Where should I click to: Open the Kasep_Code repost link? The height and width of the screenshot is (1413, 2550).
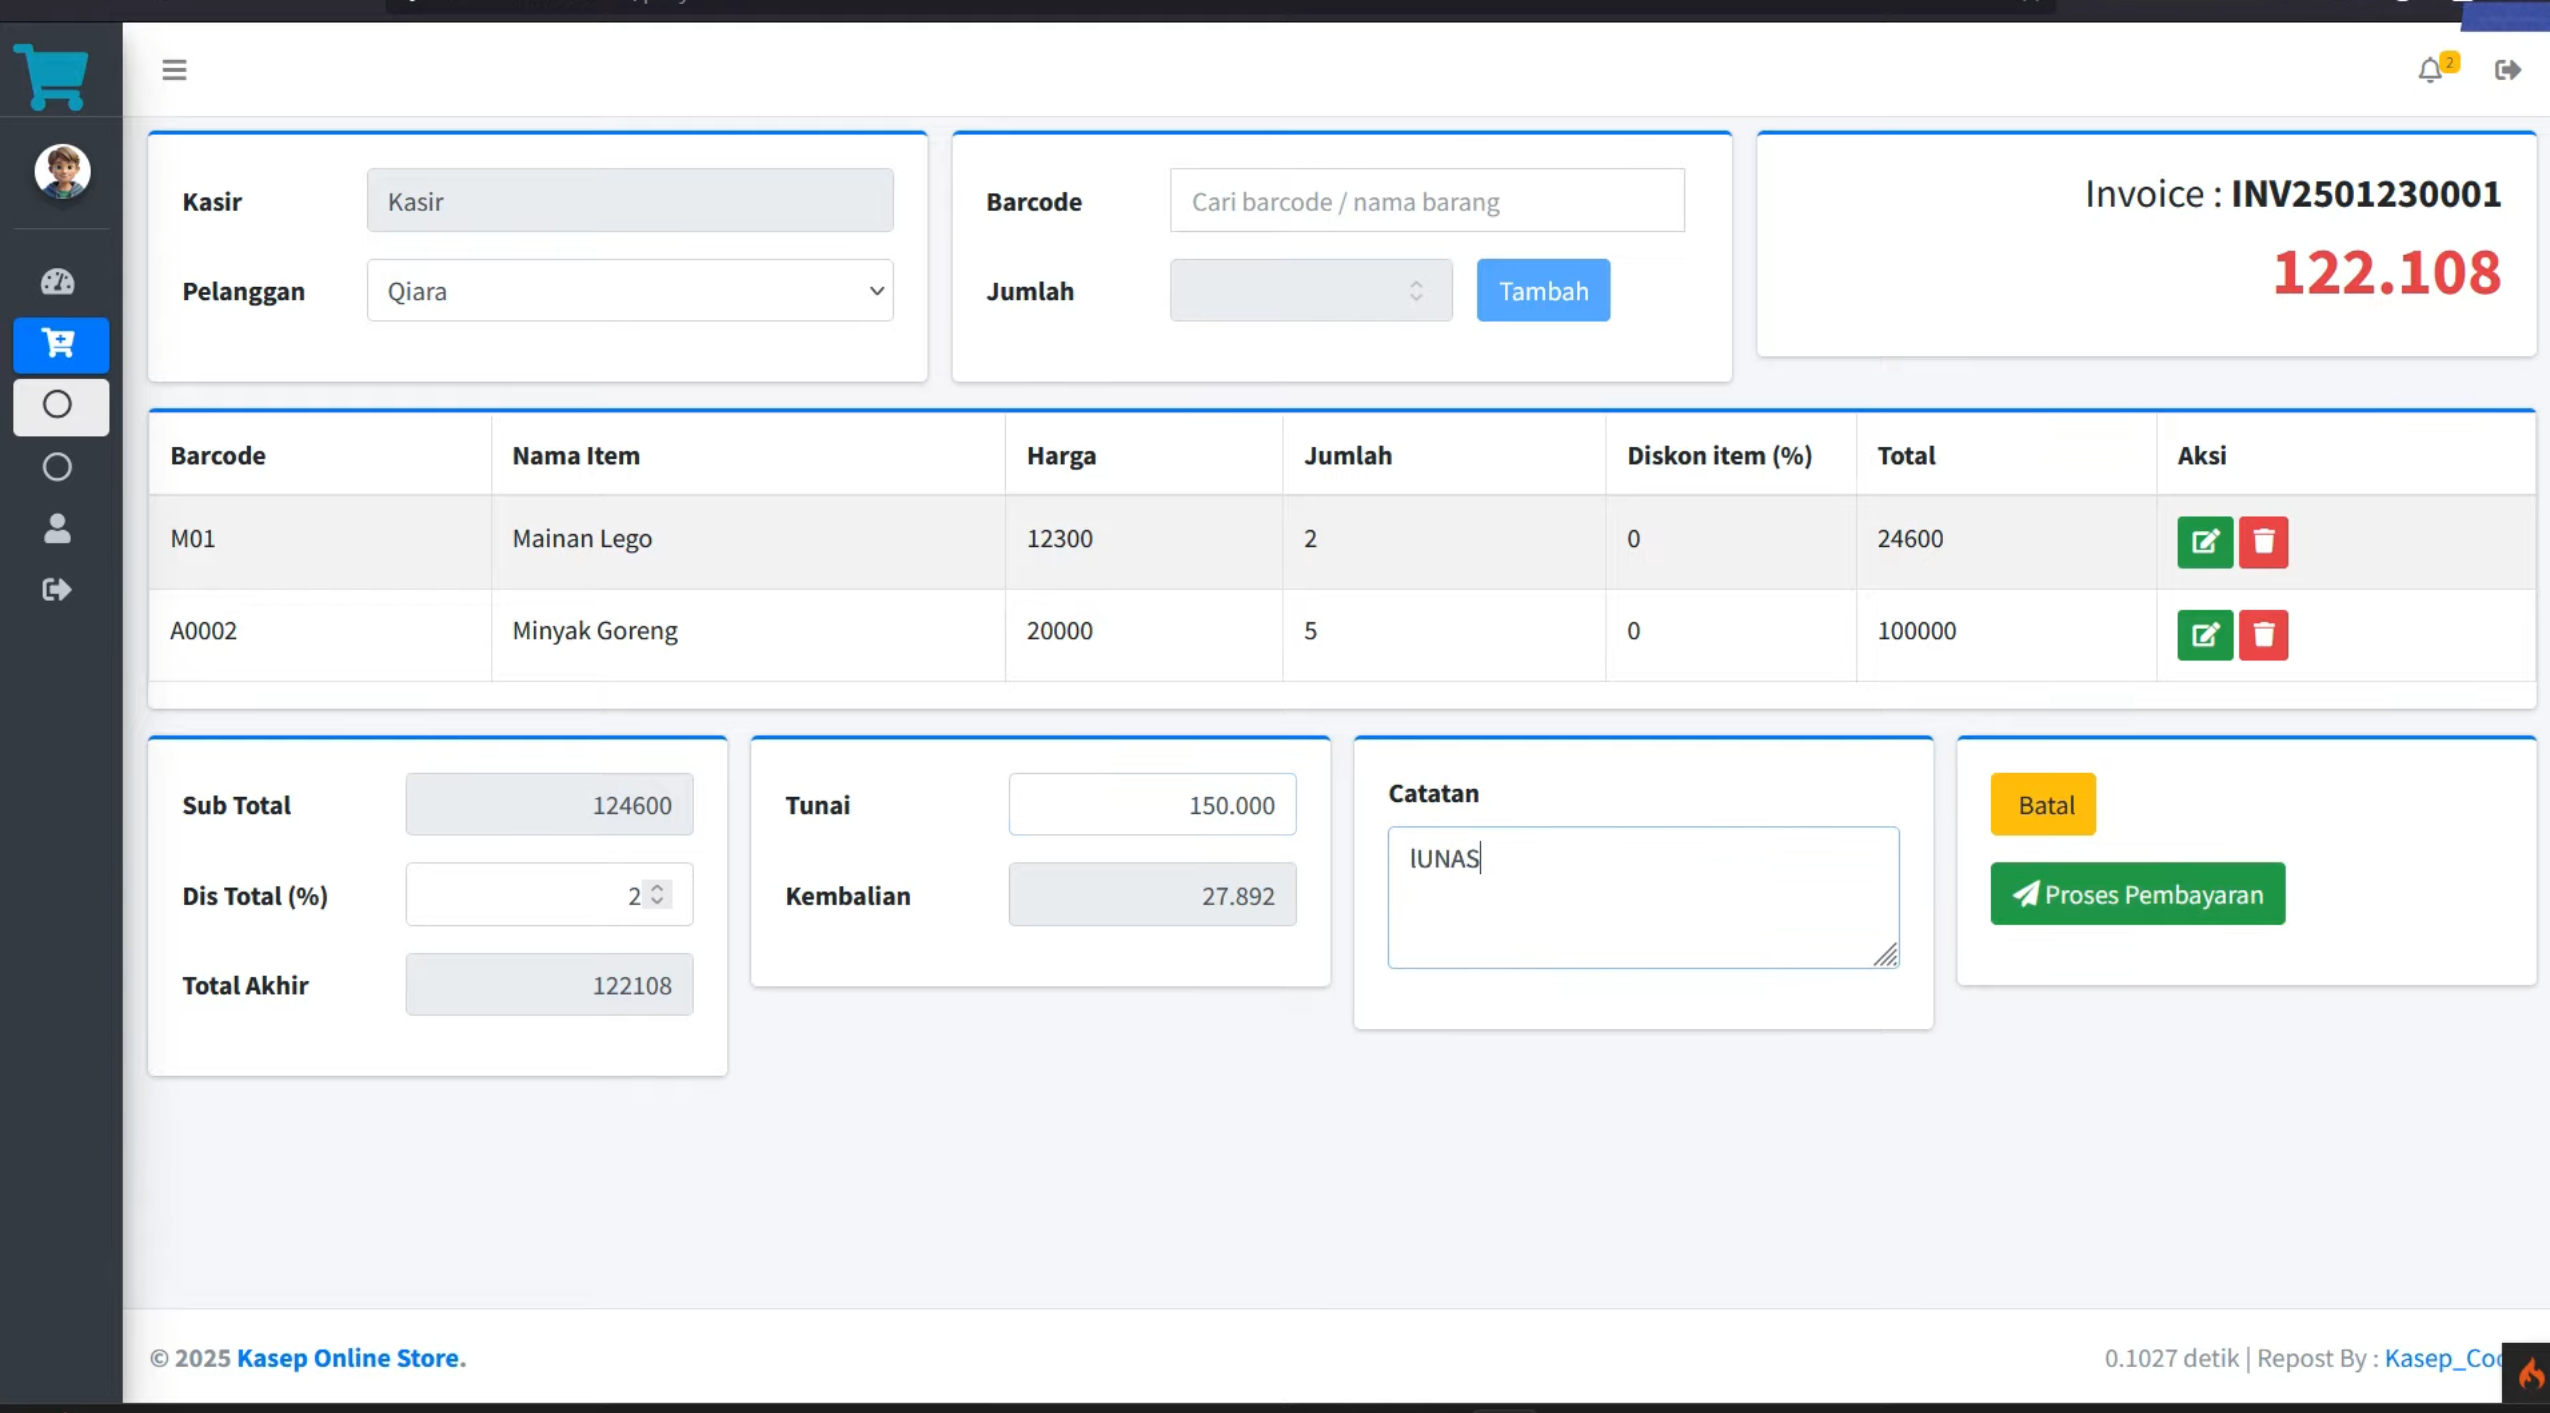point(2443,1358)
